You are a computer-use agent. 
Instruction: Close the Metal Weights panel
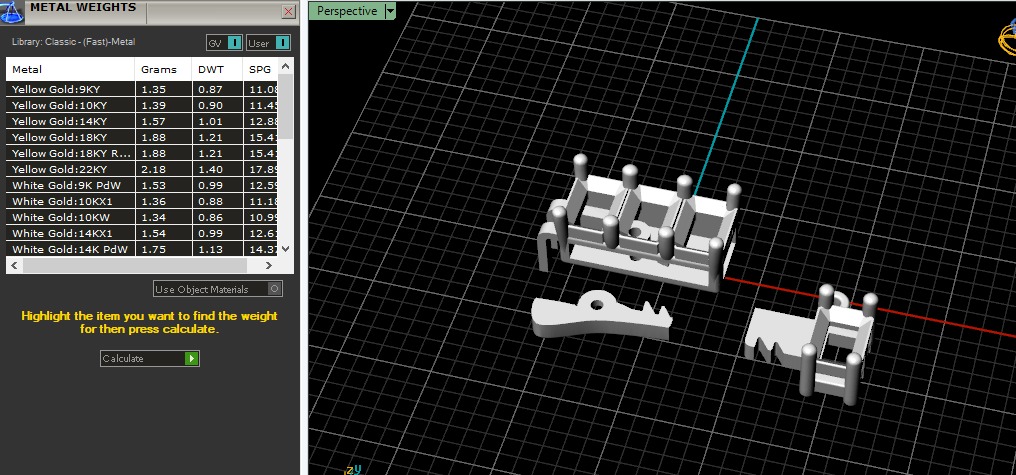click(x=289, y=12)
